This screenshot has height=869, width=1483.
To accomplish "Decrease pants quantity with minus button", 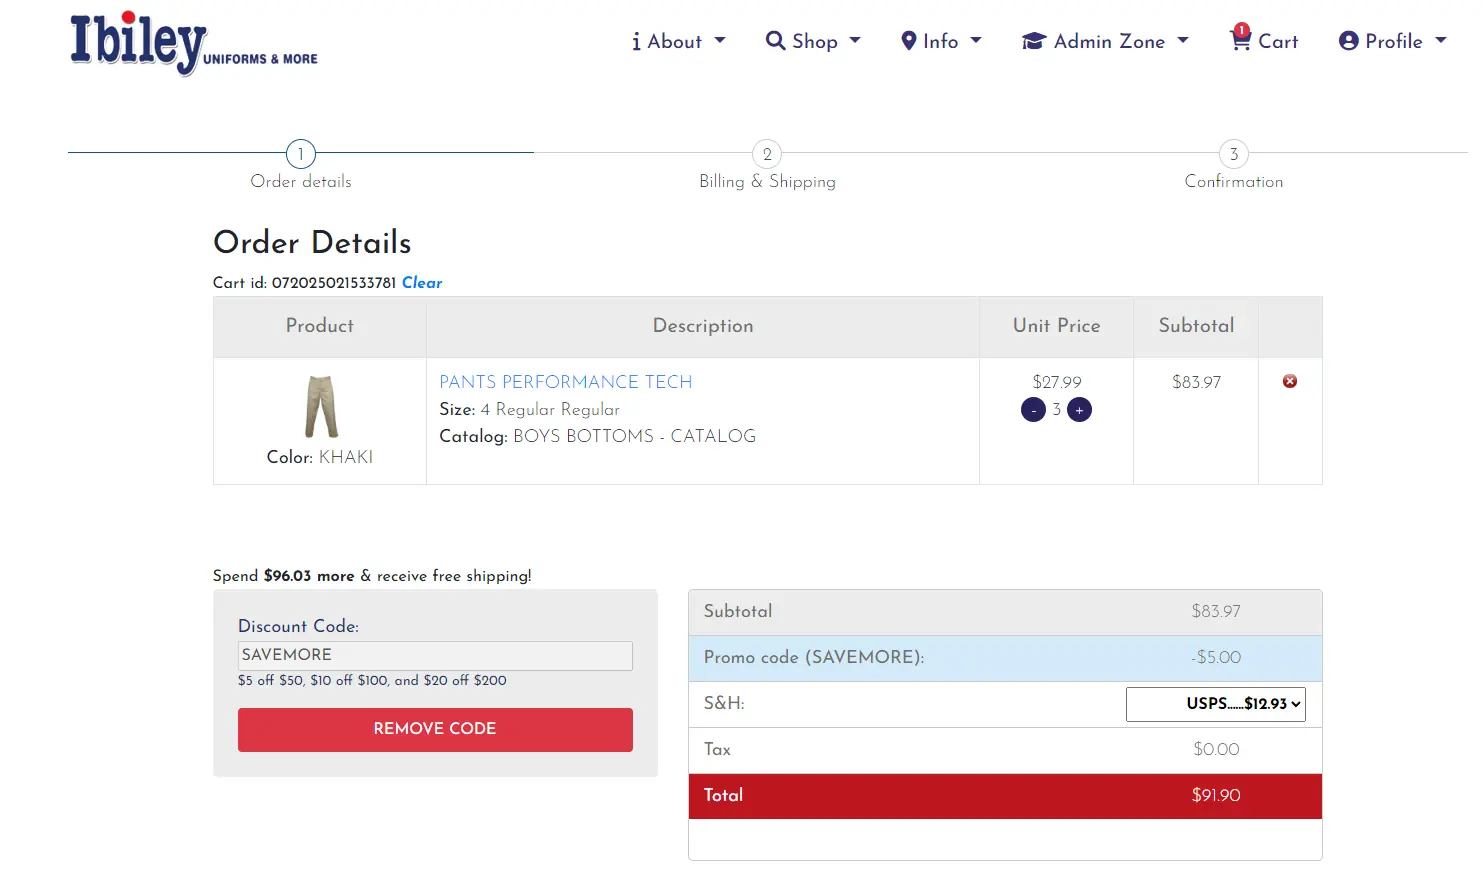I will point(1033,410).
